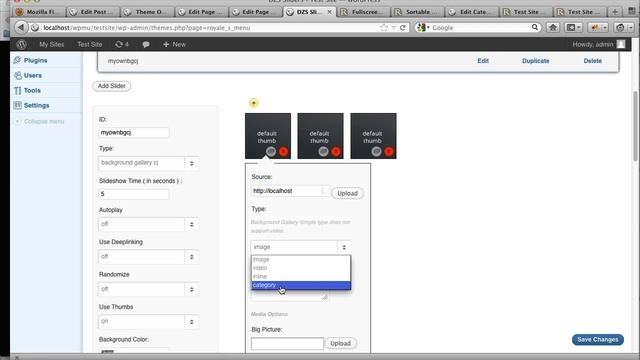Viewport: 640px width, 360px height.
Task: Click the search magnifier icon in Google box
Action: tap(534, 27)
